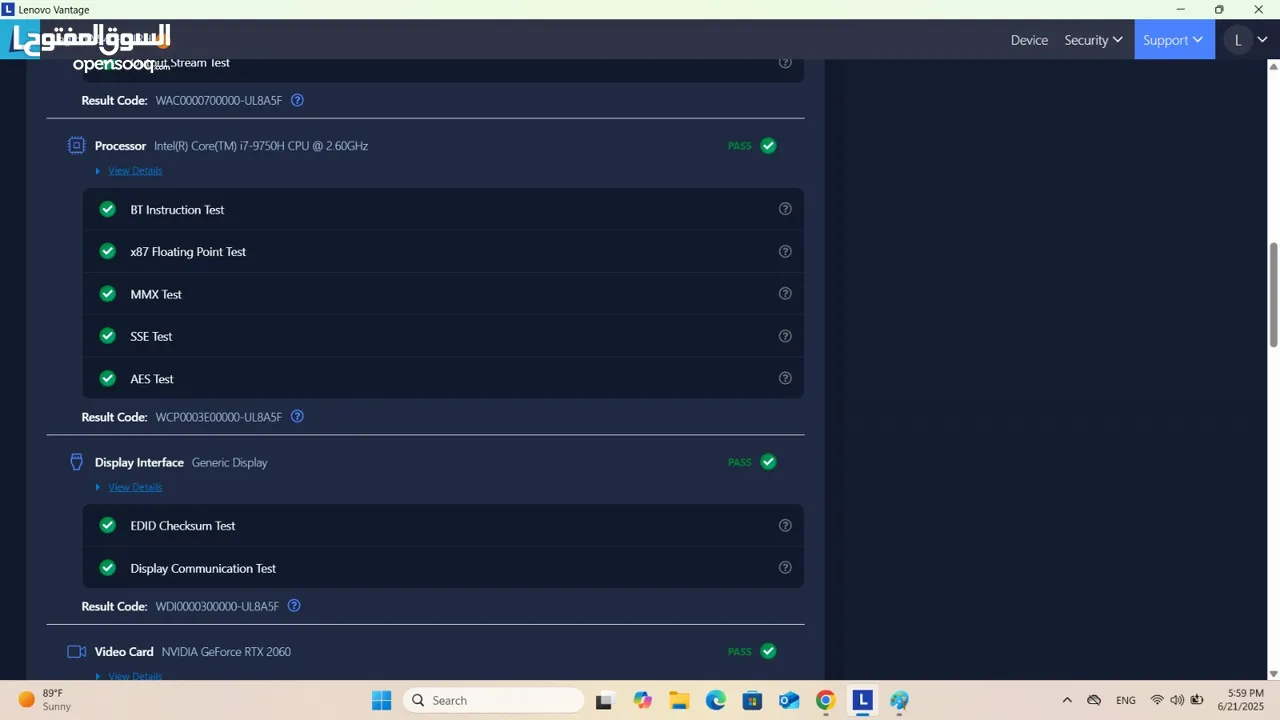Show hidden system tray icons
The height and width of the screenshot is (720, 1280).
coord(1067,700)
